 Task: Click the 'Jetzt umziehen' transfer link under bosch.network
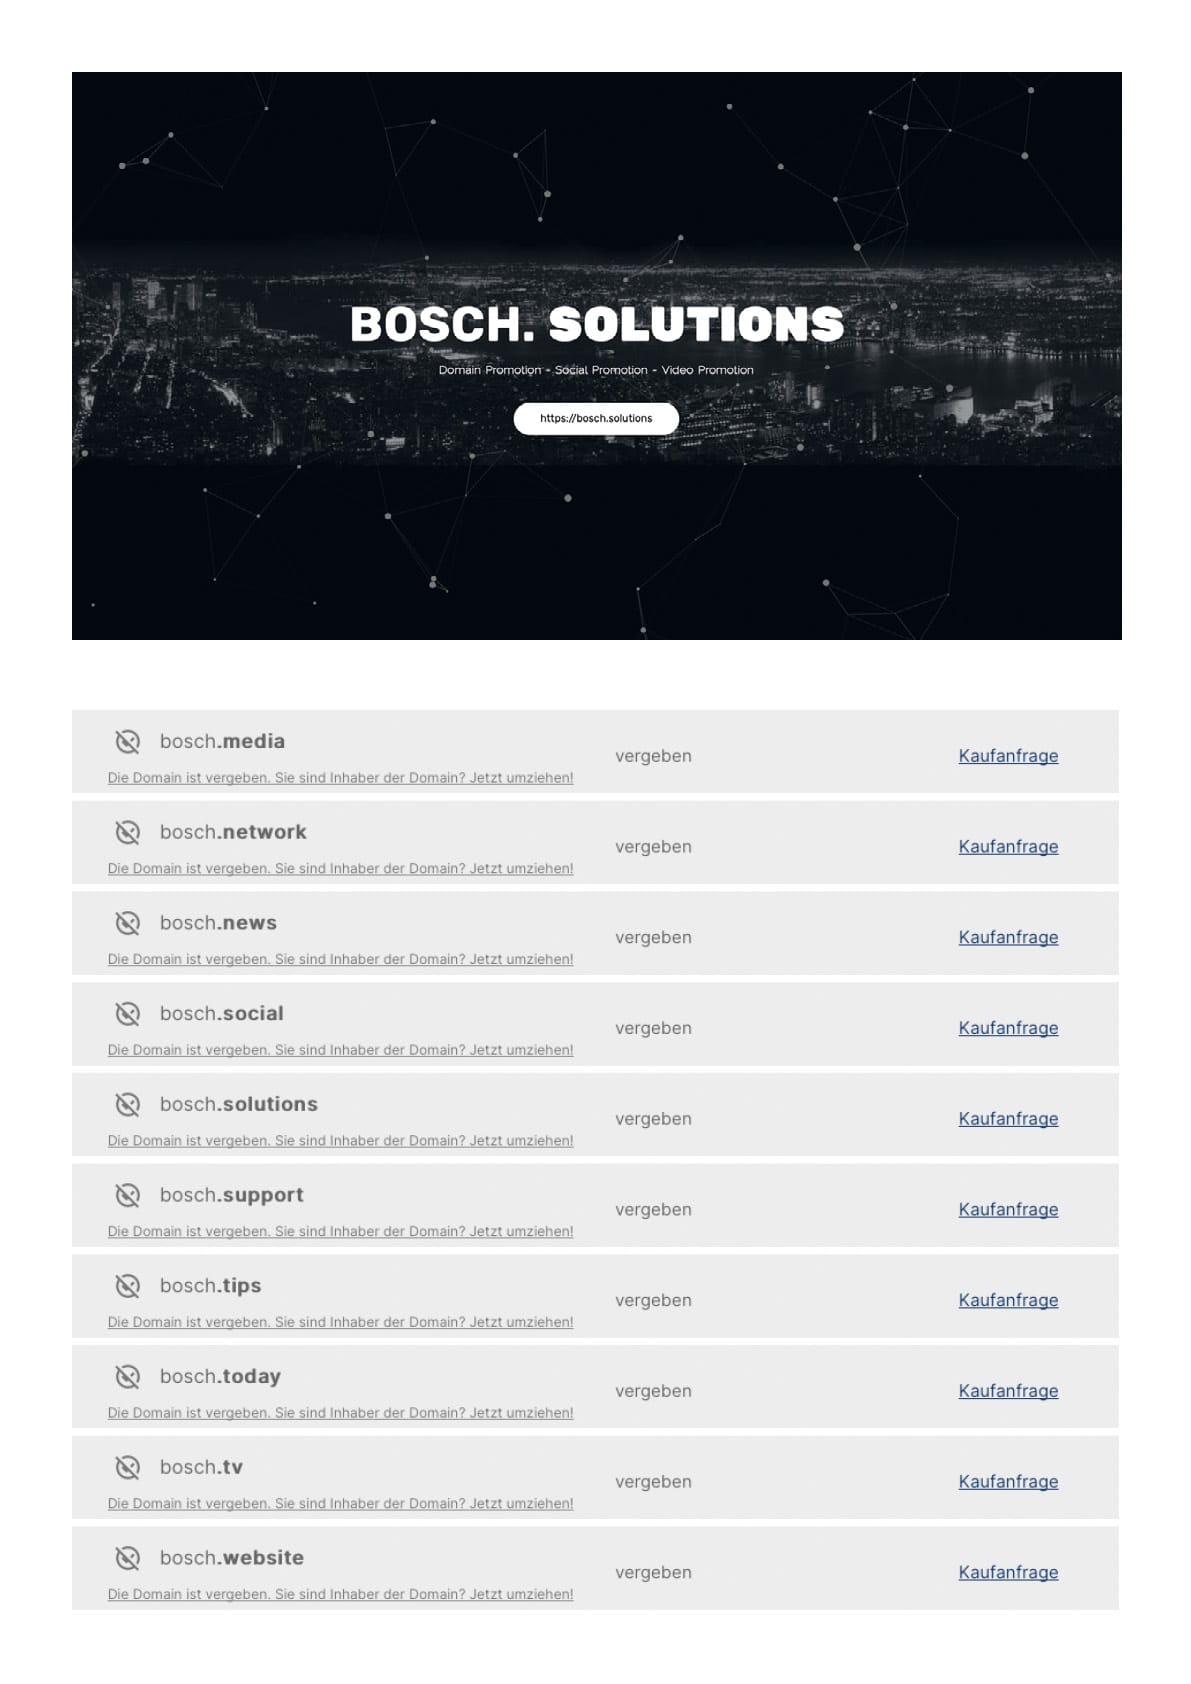pyautogui.click(x=340, y=869)
